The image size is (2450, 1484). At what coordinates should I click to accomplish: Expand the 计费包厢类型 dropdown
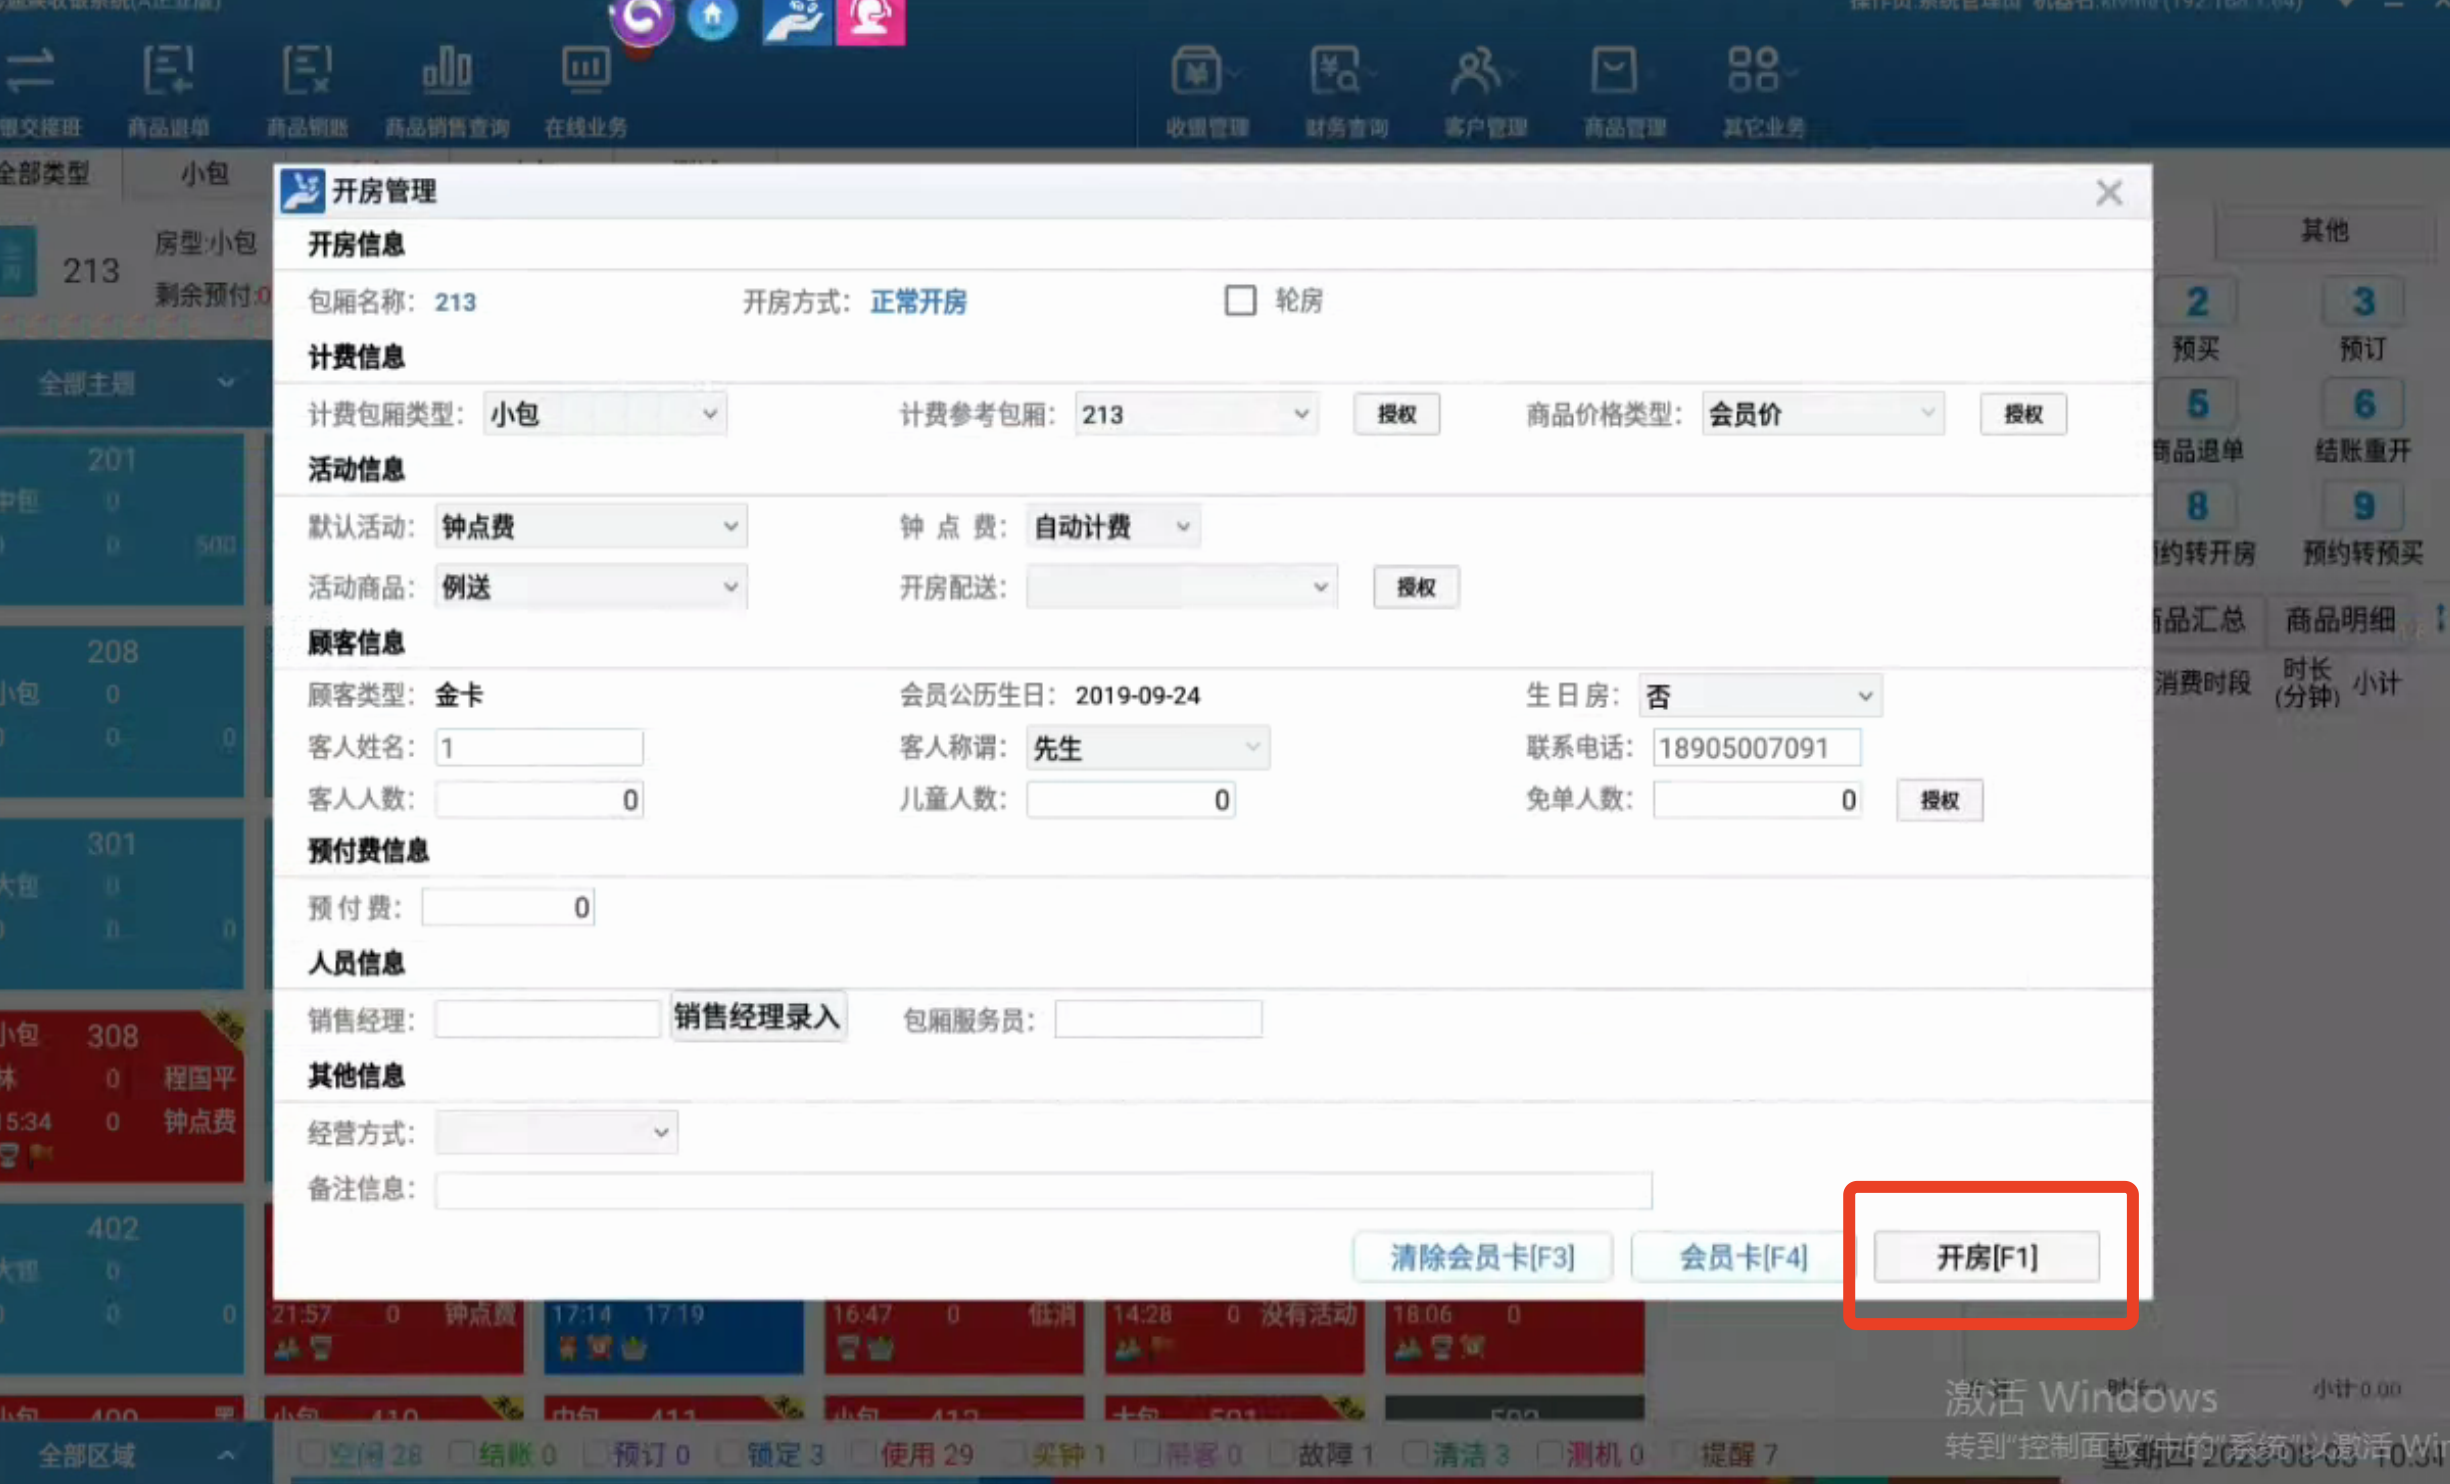604,413
